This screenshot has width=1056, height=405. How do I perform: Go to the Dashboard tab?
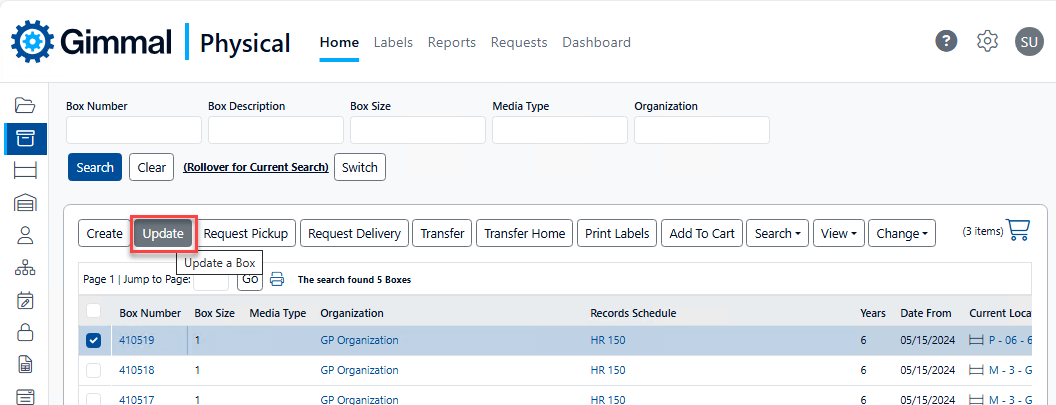[x=596, y=42]
